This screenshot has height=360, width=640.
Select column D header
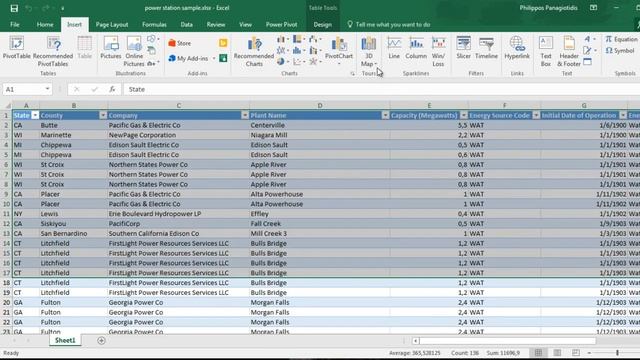click(x=320, y=105)
